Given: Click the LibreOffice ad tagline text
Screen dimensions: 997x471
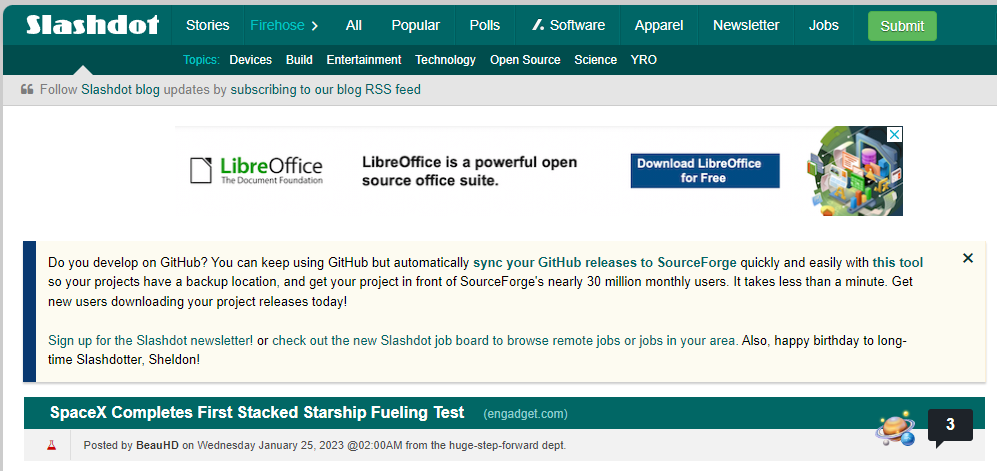Looking at the screenshot, I should (469, 171).
